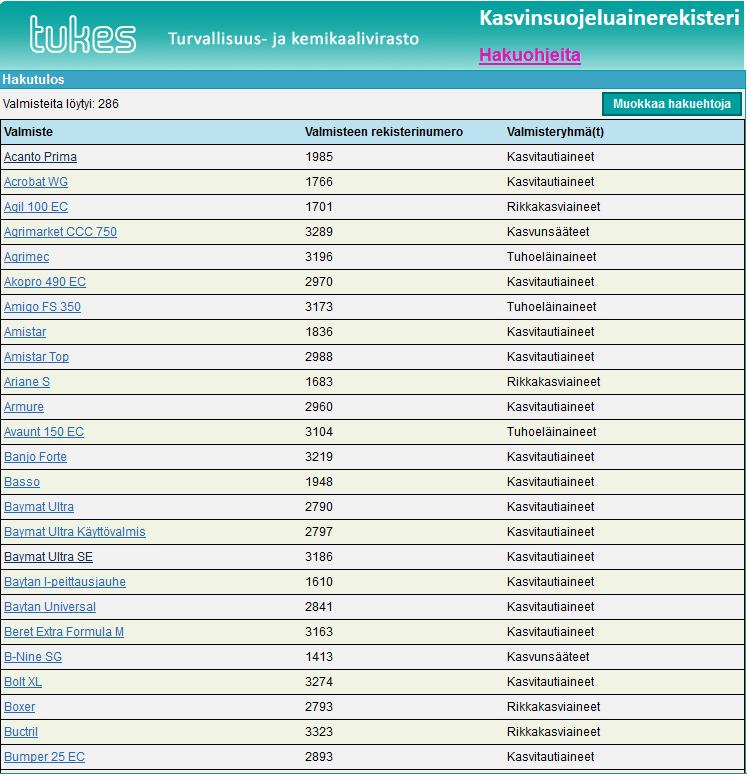This screenshot has width=747, height=774.
Task: Click register number 1683
Action: [319, 382]
